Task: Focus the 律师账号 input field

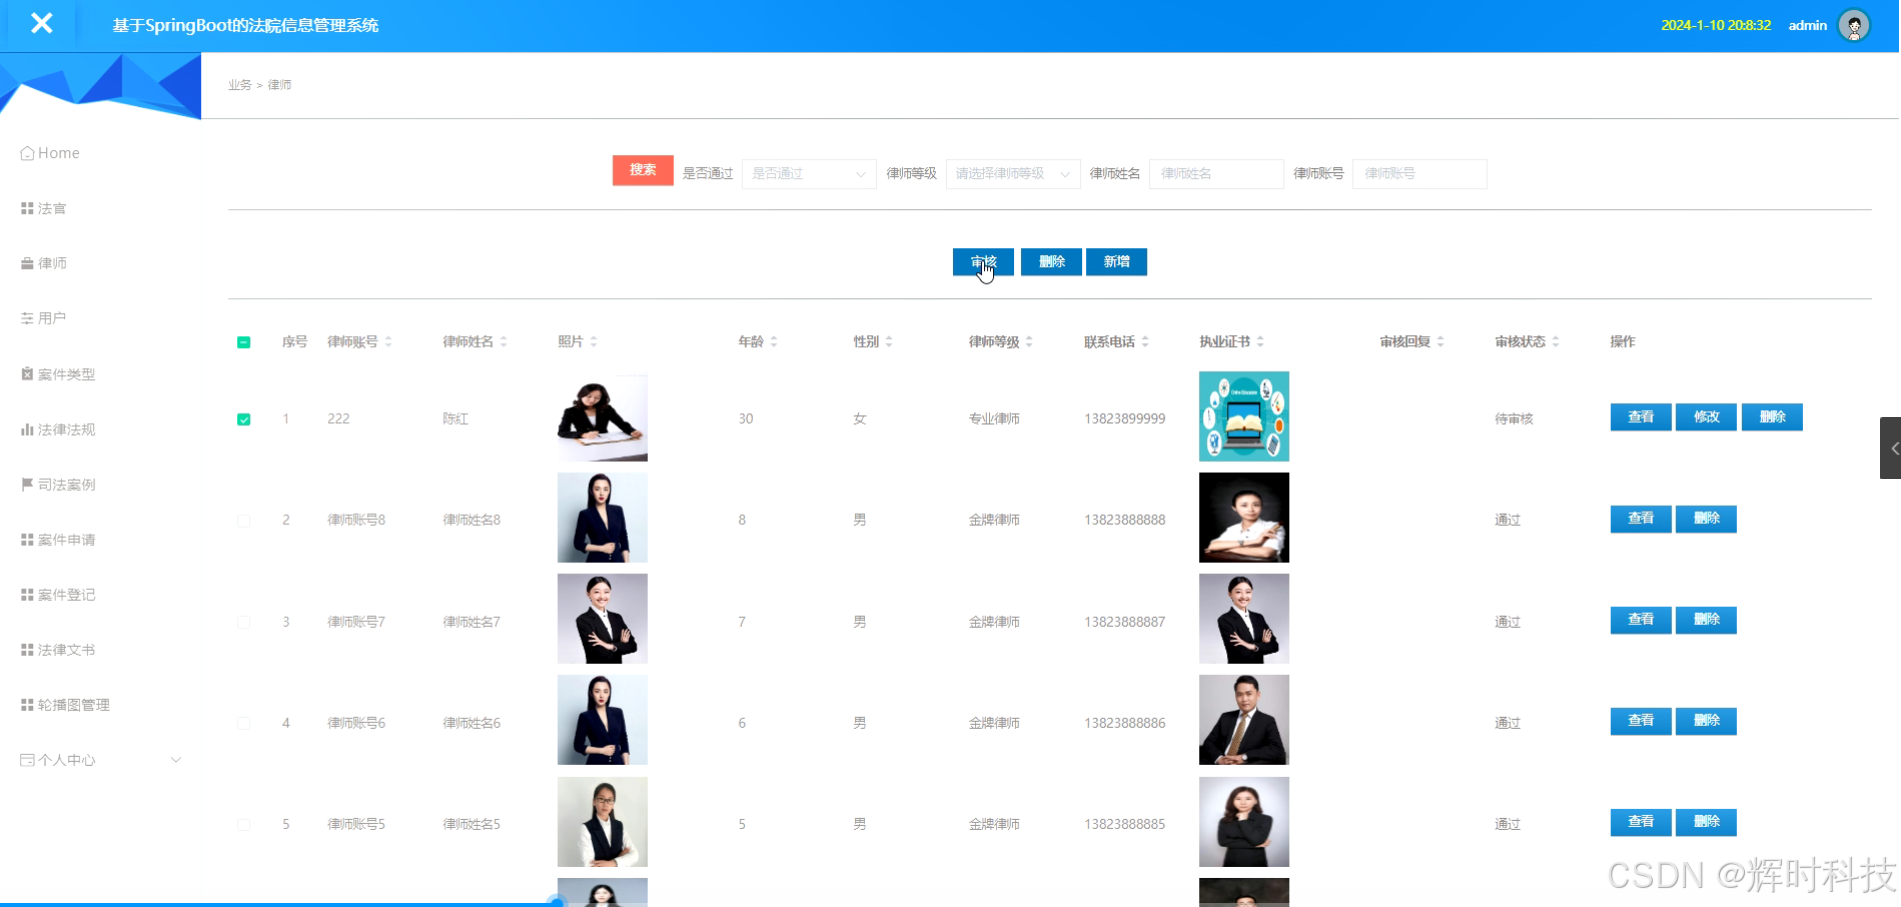Action: [x=1420, y=173]
